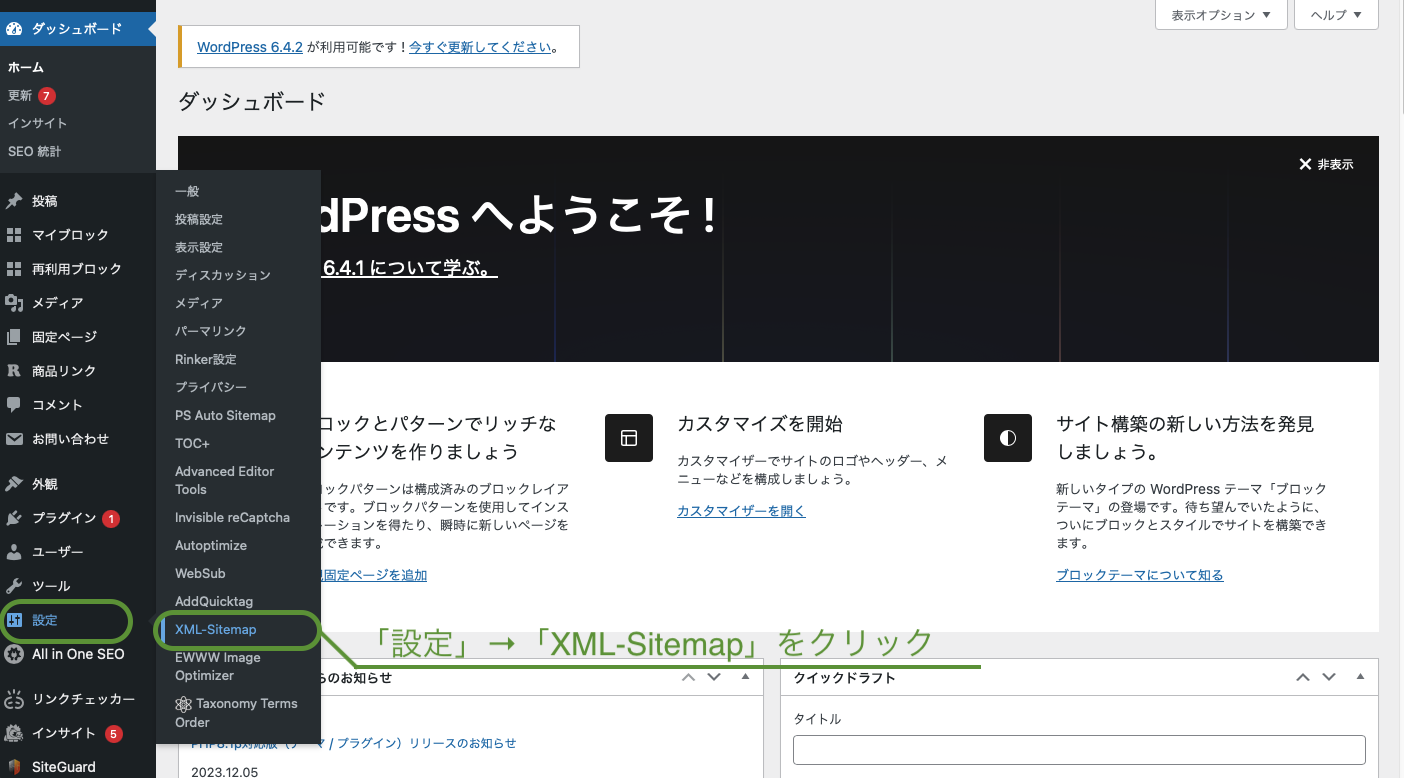Click the Taxonomy Terms Order atom icon

coord(183,704)
